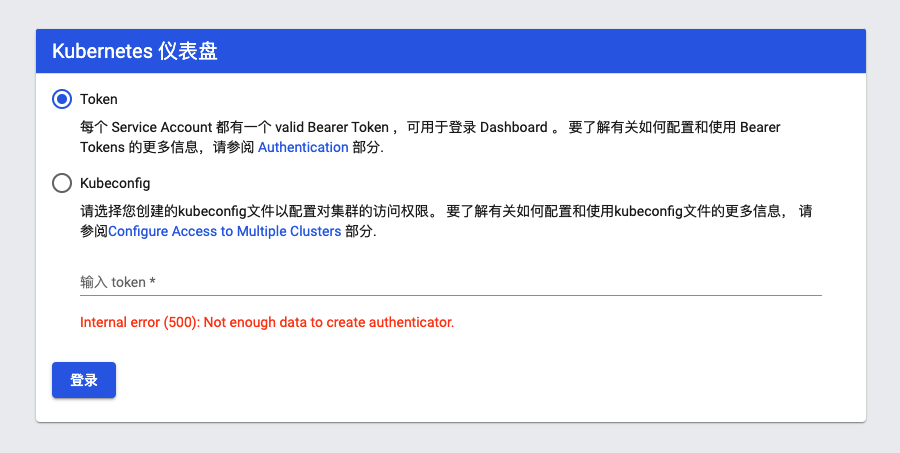900x453 pixels.
Task: Select the Kubeconfig radio button
Action: pos(62,183)
